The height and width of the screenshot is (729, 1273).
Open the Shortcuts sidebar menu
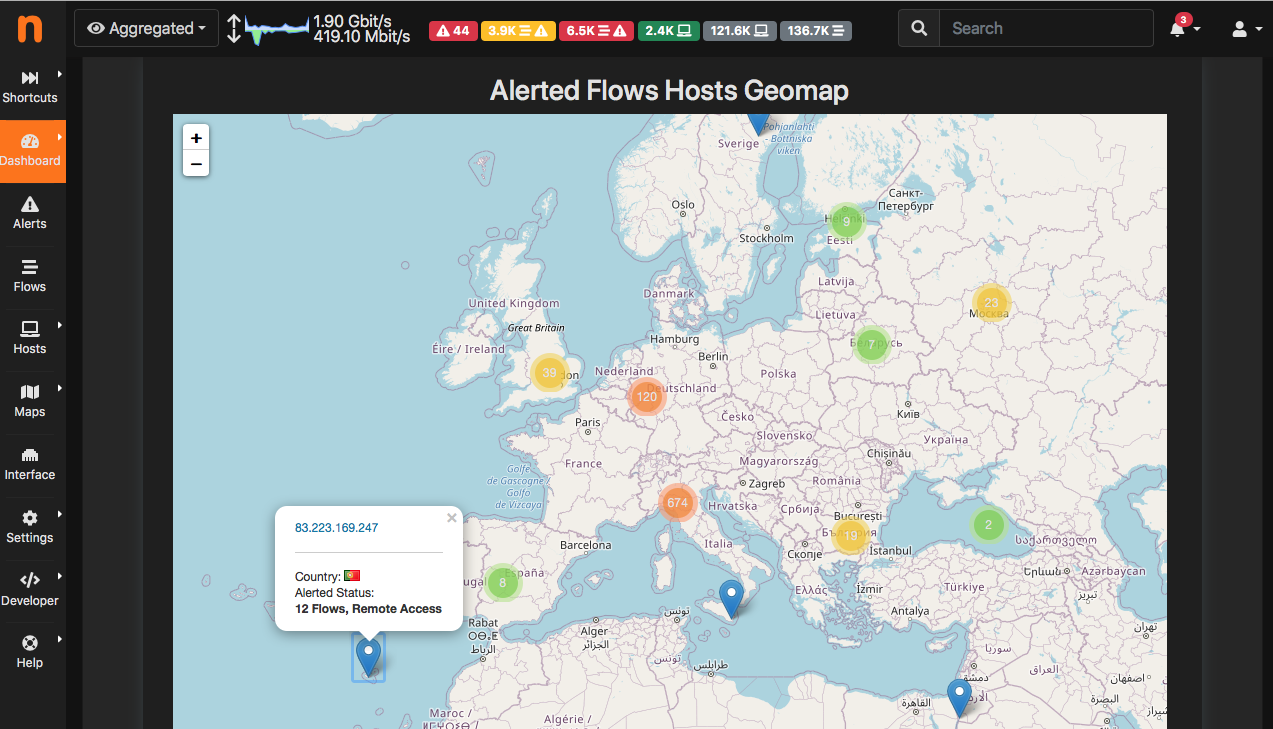coord(31,88)
